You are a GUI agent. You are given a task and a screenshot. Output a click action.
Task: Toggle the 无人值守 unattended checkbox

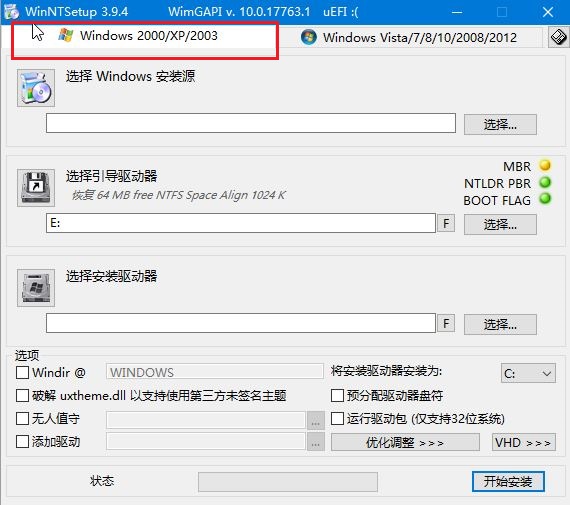click(x=23, y=418)
